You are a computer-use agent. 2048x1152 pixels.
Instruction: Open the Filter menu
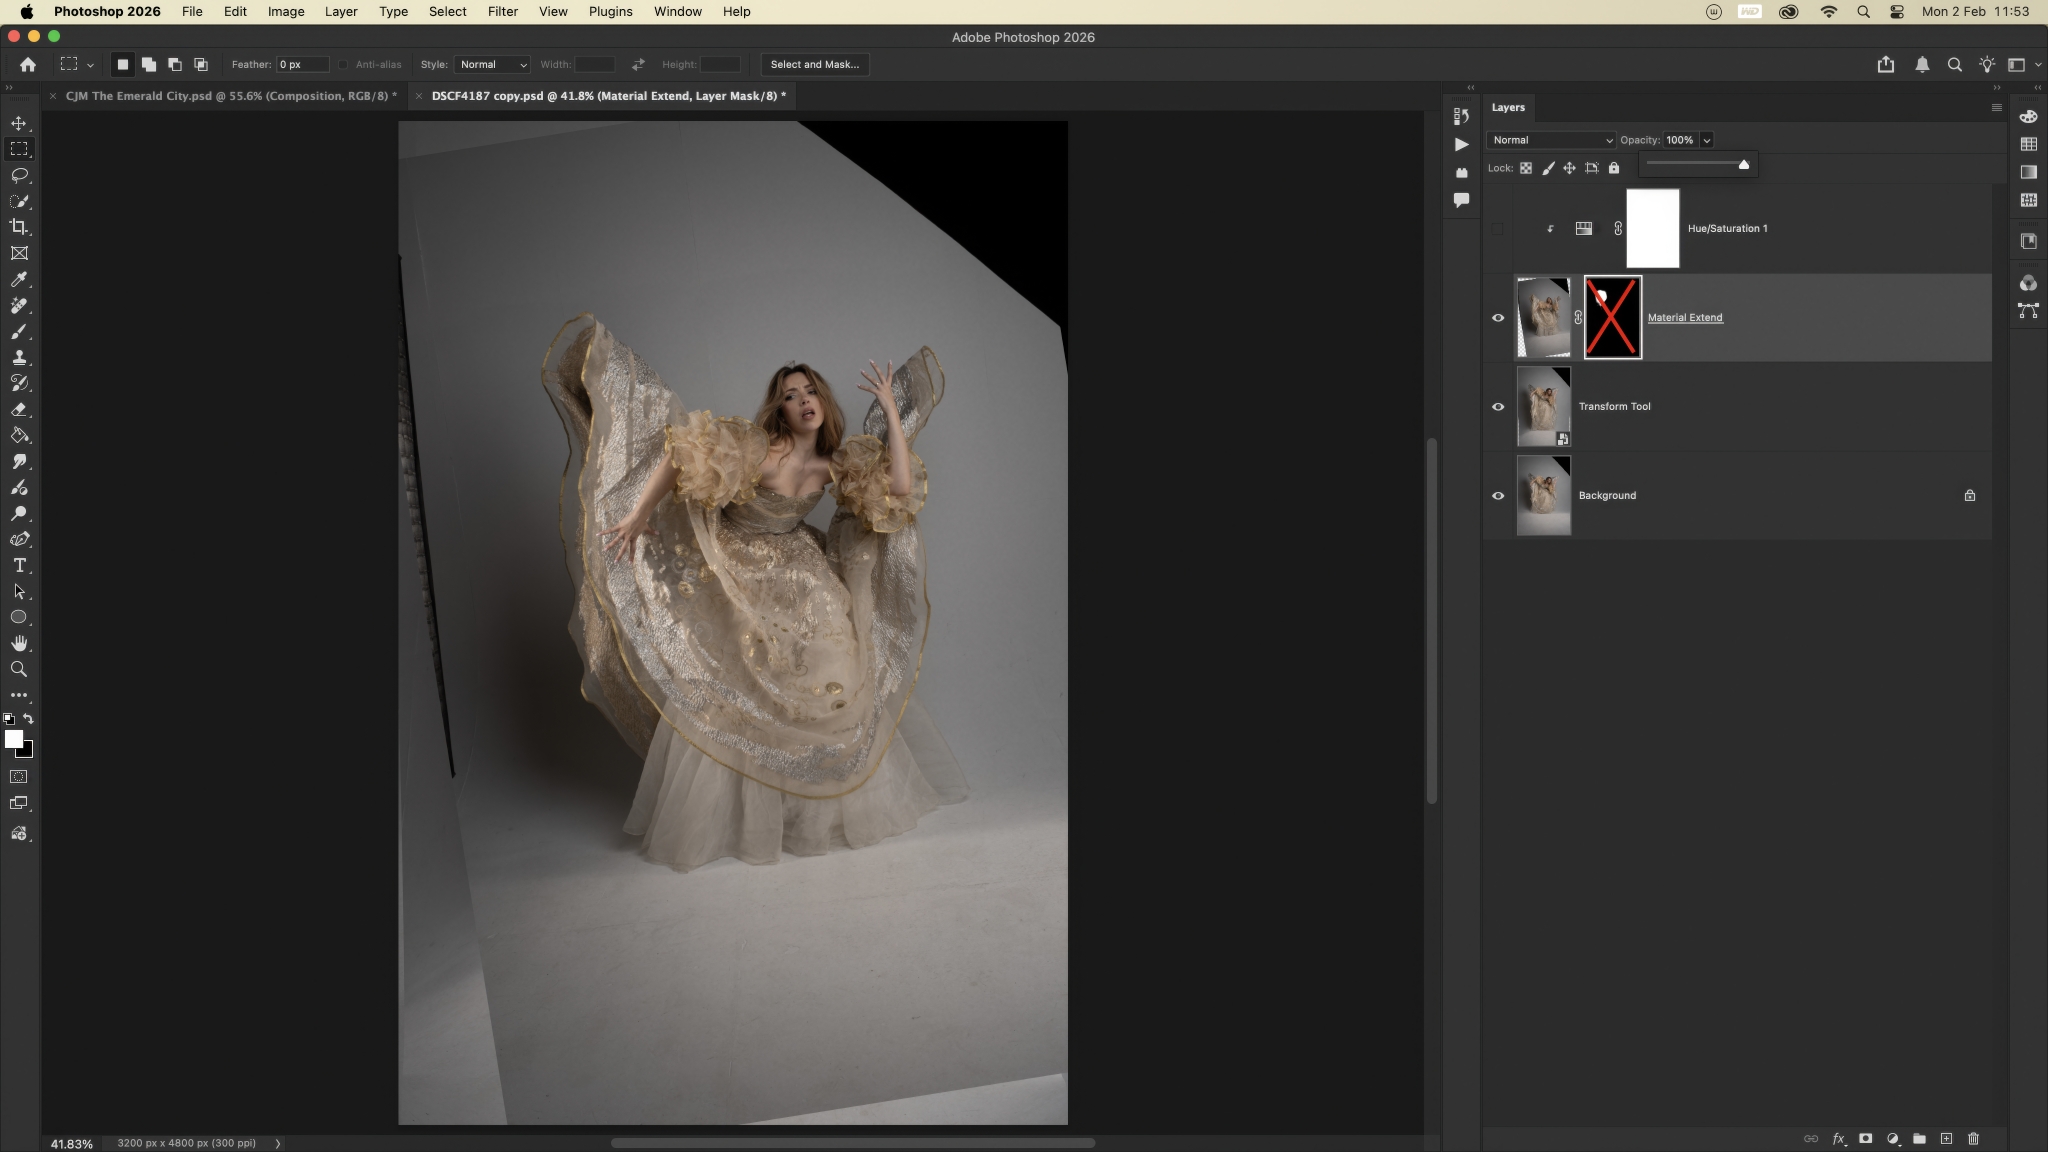point(502,11)
